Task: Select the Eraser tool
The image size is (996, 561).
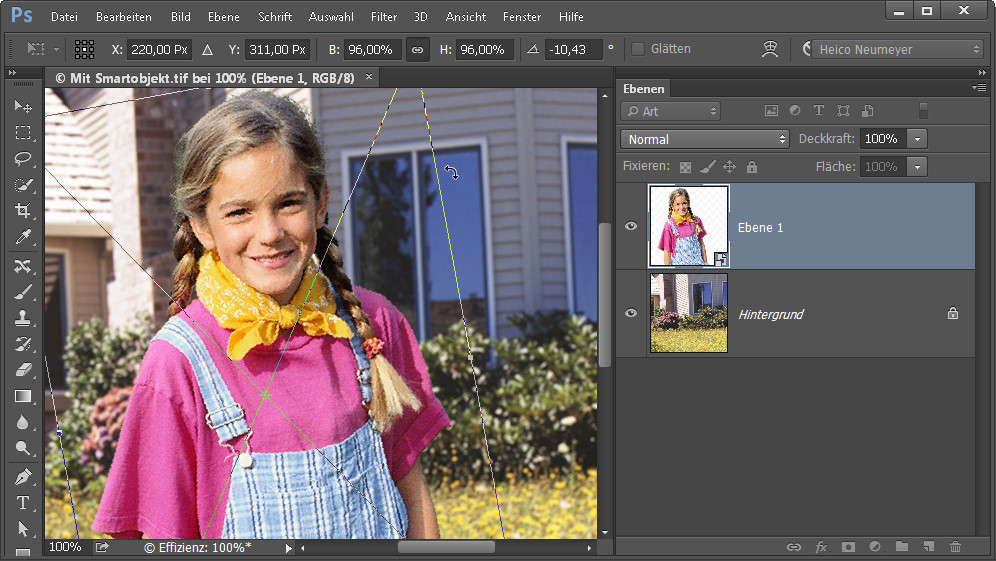Action: 23,370
